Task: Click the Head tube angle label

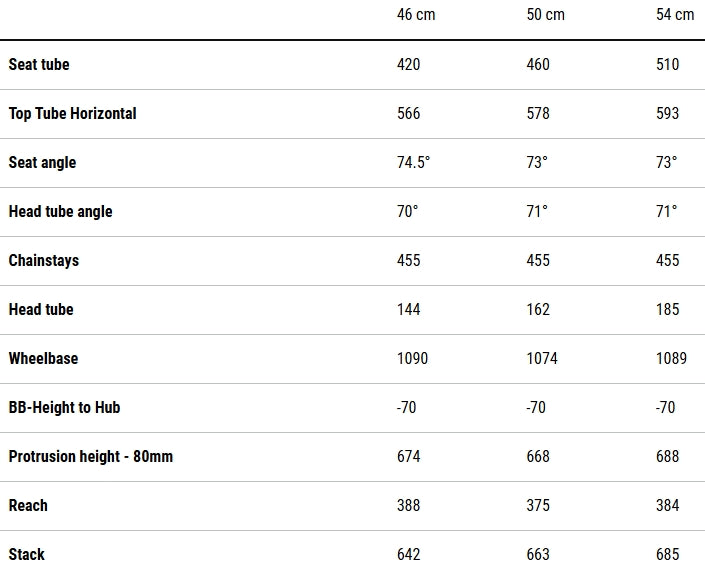Action: click(60, 211)
